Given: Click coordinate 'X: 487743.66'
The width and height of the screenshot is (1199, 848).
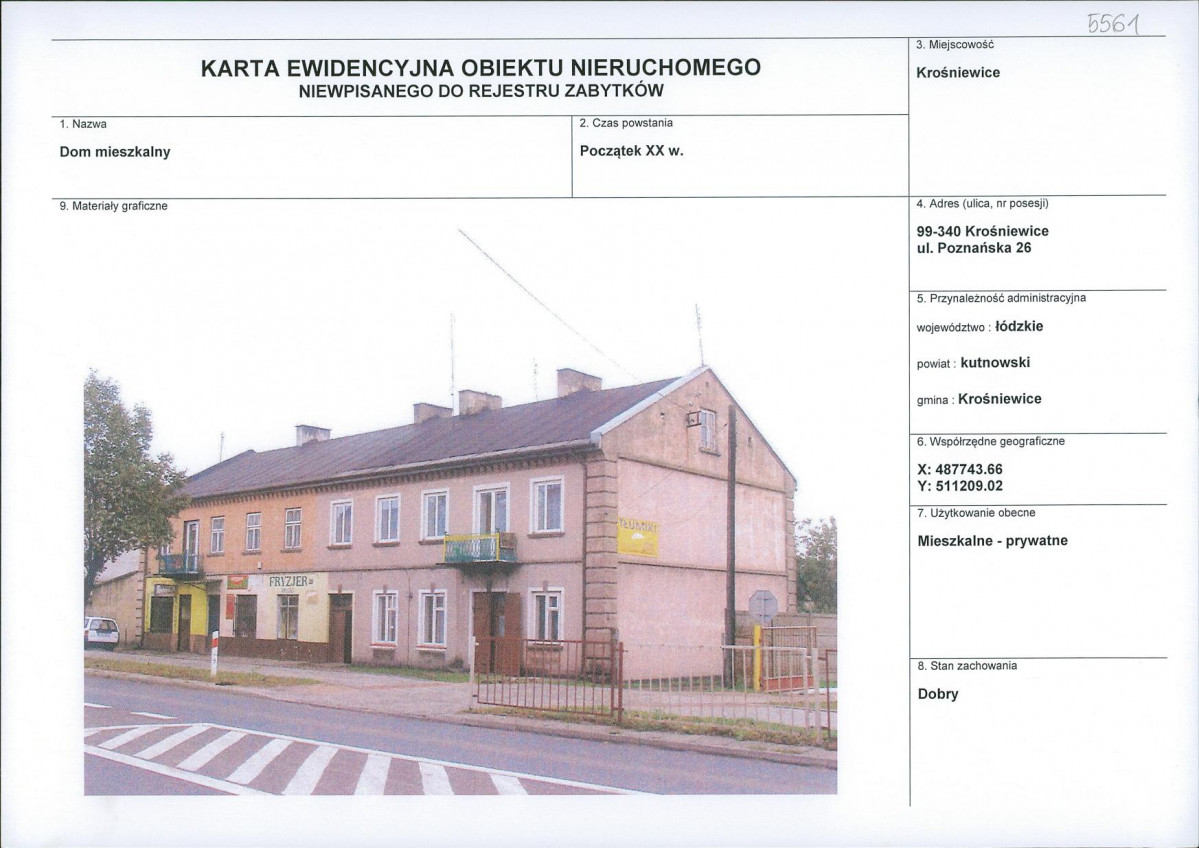Looking at the screenshot, I should [960, 469].
